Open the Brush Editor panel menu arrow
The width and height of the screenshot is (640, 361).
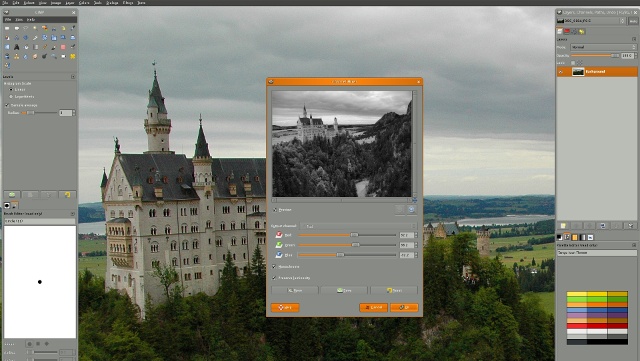(x=73, y=214)
